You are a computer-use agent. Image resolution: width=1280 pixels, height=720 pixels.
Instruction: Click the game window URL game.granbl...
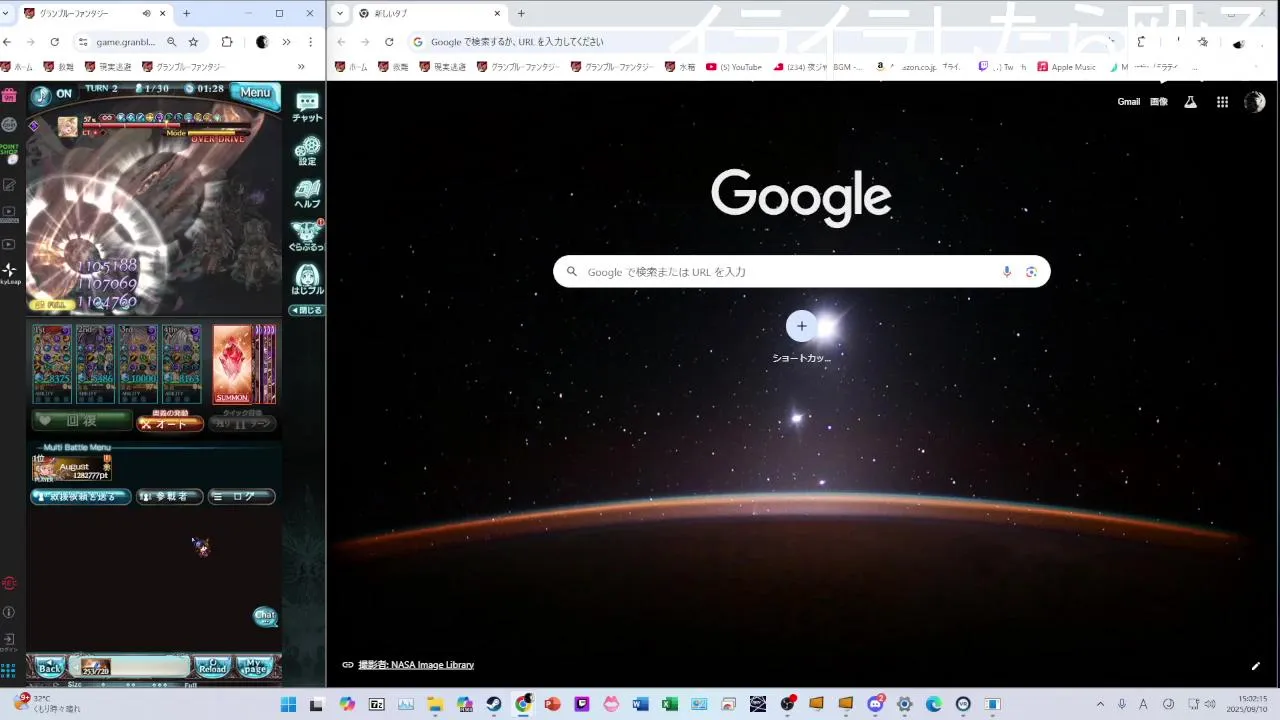tap(124, 42)
